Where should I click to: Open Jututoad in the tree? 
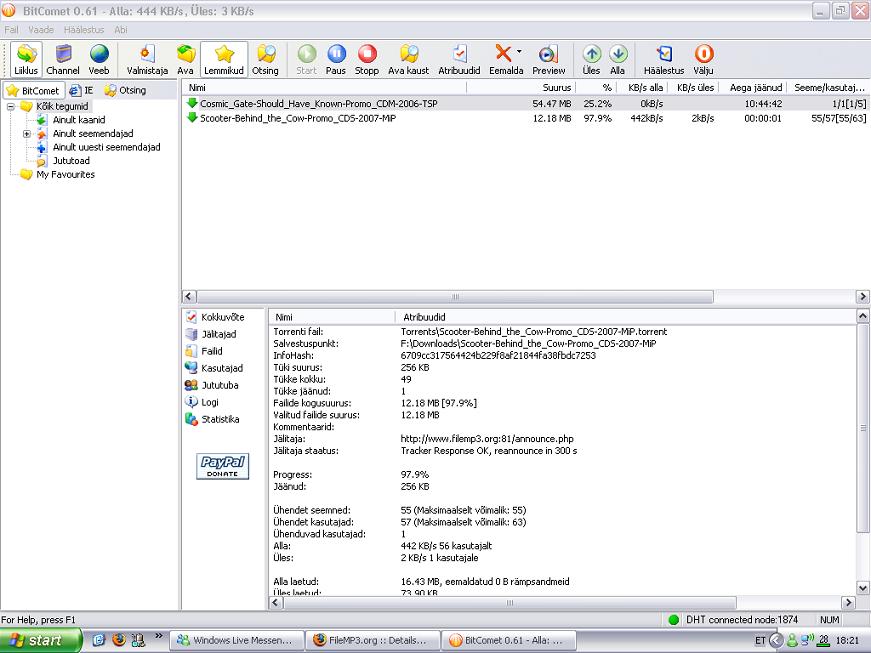[x=71, y=161]
